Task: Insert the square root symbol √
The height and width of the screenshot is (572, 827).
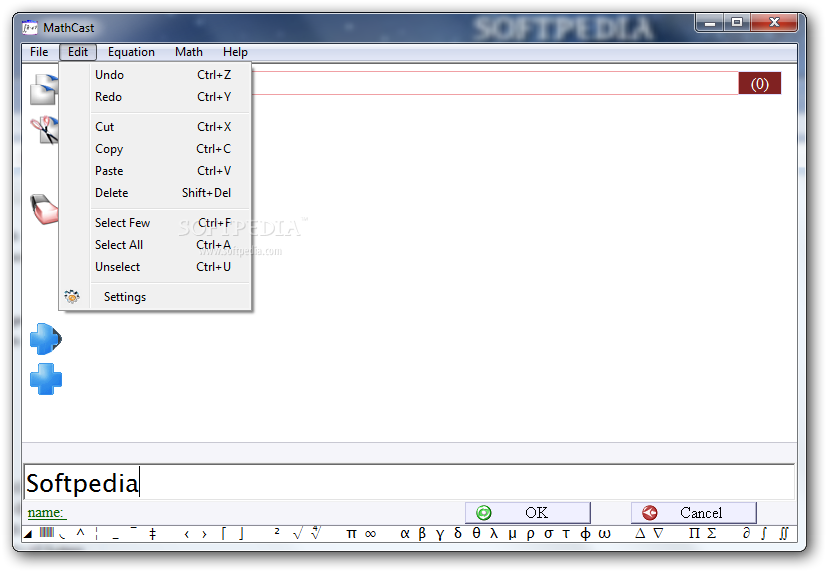Action: tap(297, 534)
